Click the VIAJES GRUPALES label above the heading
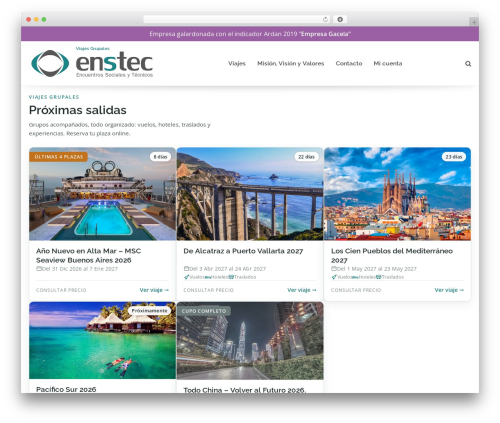The width and height of the screenshot is (500, 423). [54, 97]
